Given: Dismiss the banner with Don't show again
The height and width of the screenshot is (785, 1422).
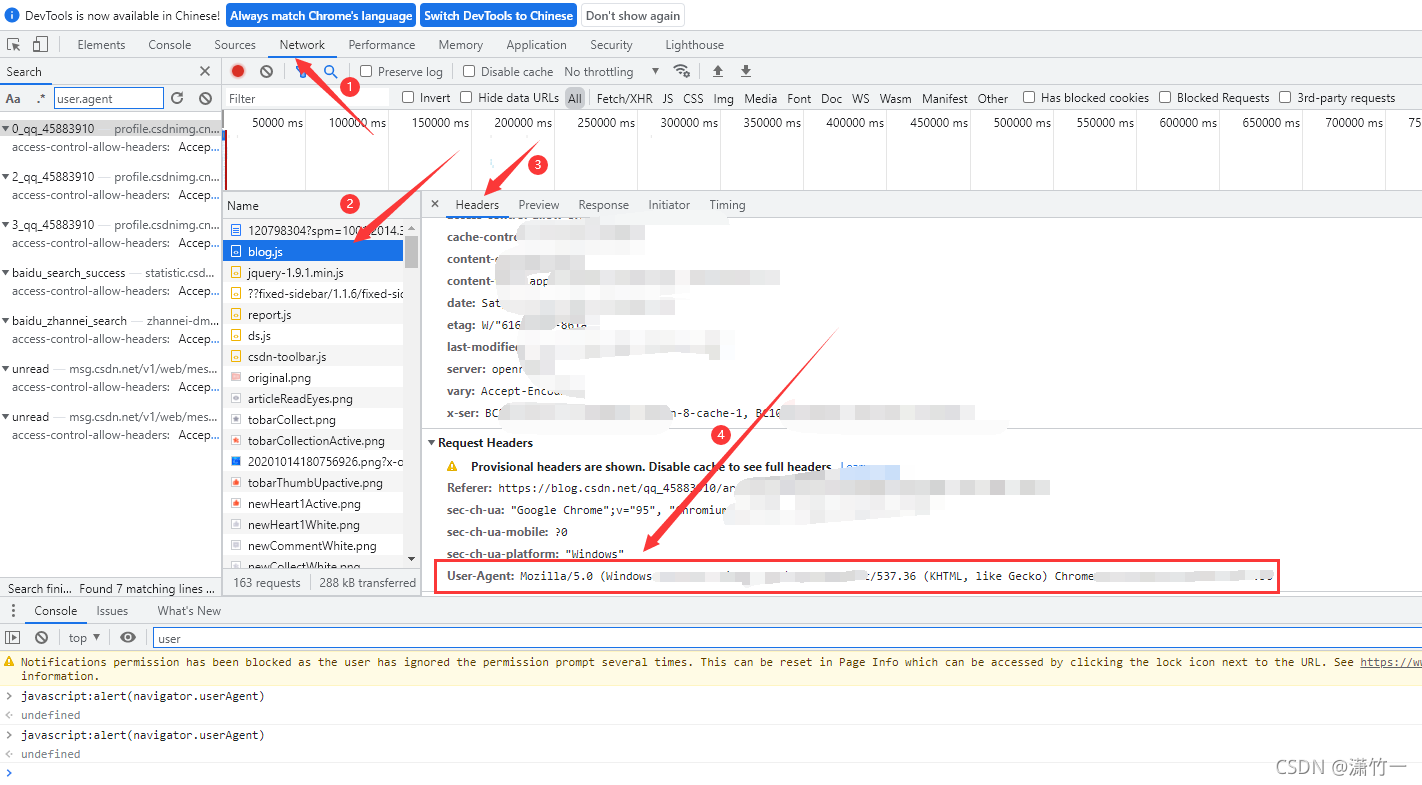Looking at the screenshot, I should [632, 15].
